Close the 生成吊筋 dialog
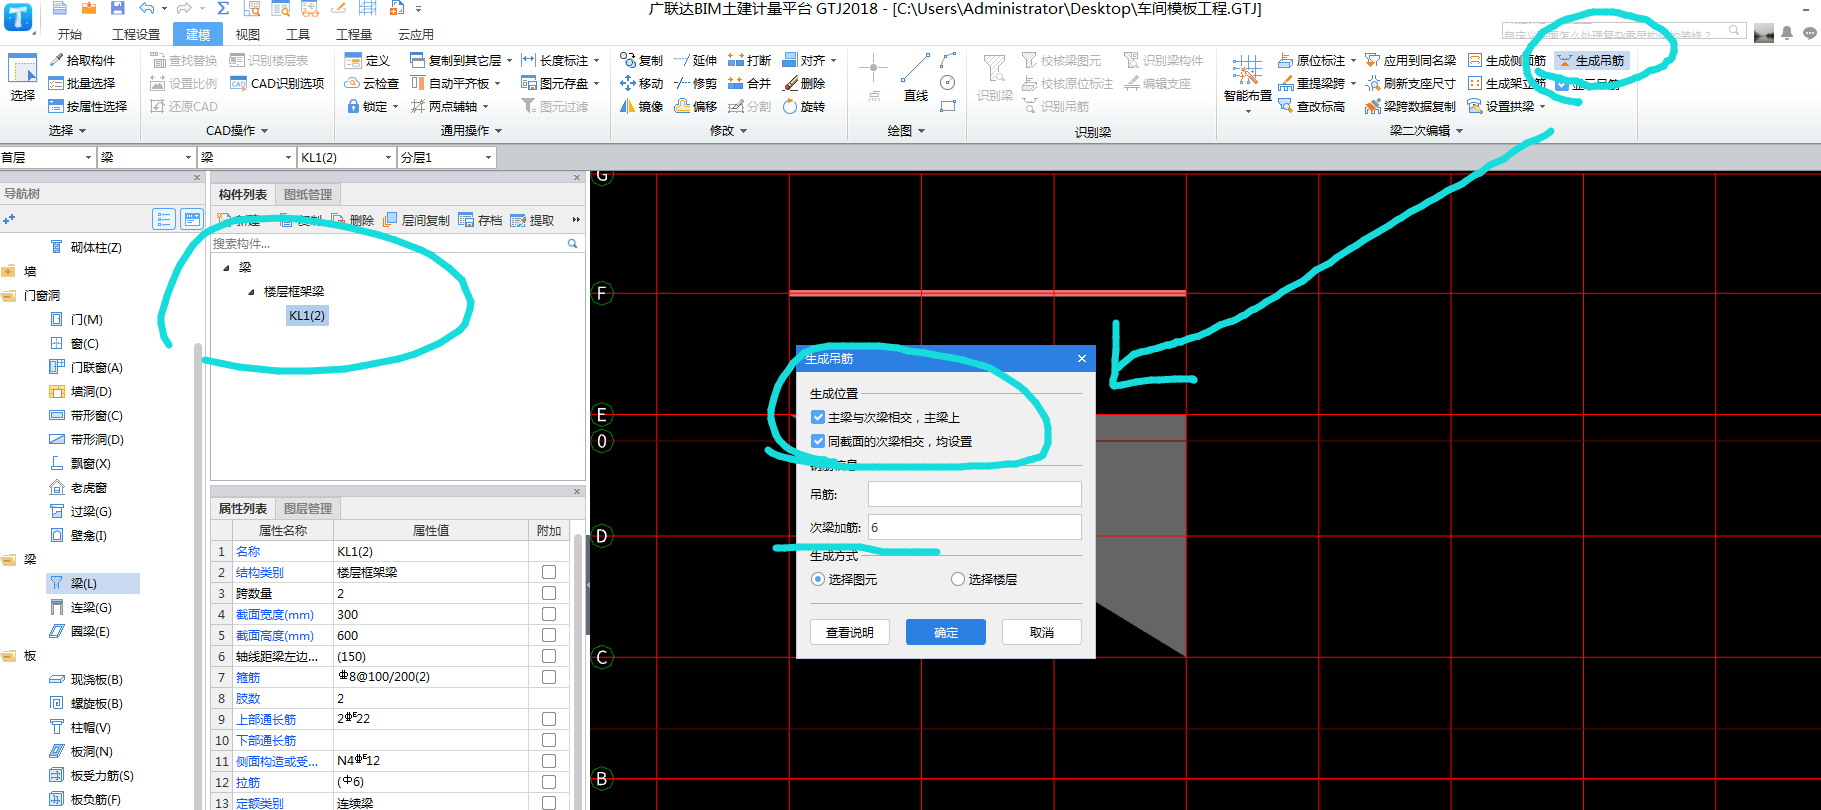This screenshot has width=1821, height=810. click(x=1082, y=358)
